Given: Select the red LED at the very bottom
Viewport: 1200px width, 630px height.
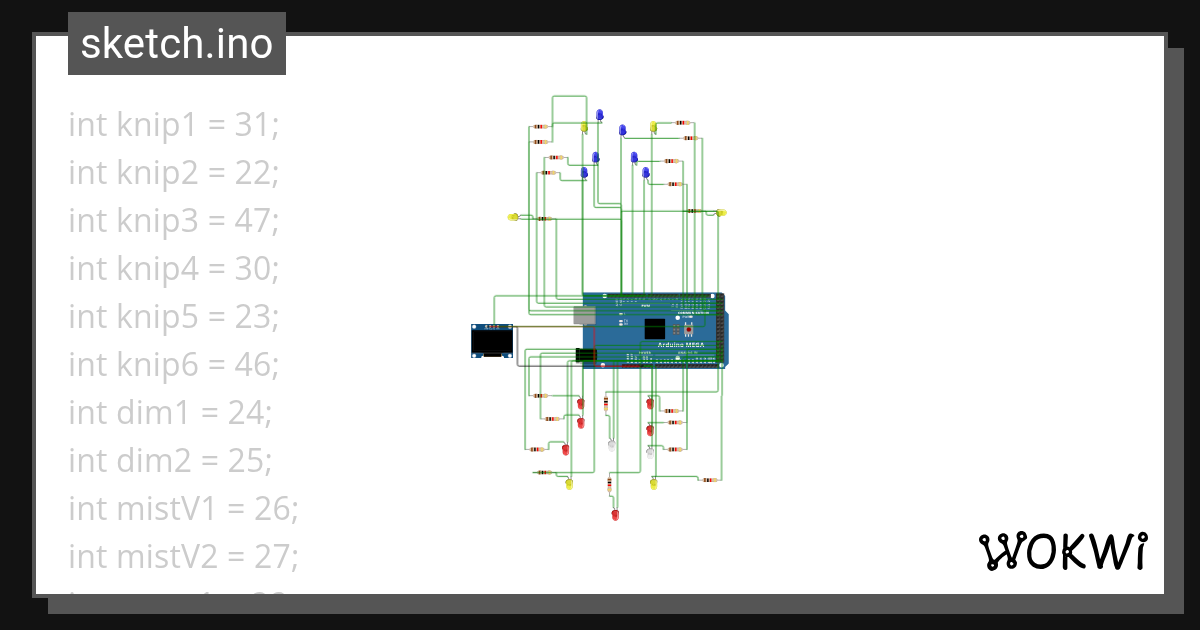Looking at the screenshot, I should coord(615,515).
